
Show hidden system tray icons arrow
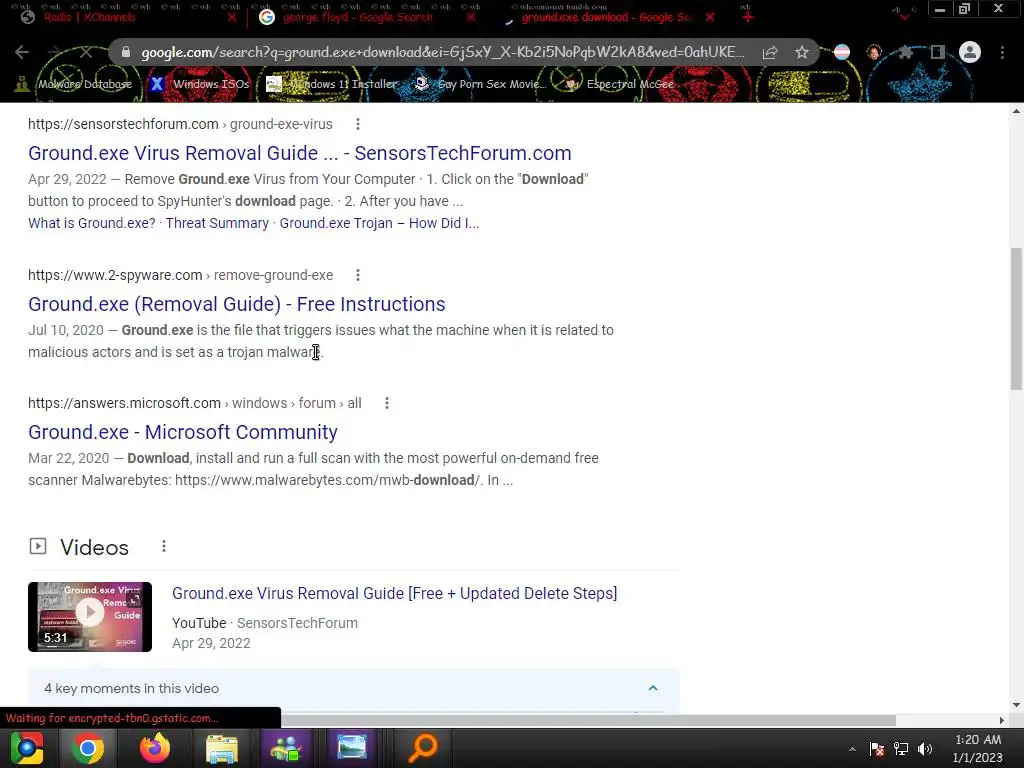click(x=852, y=749)
